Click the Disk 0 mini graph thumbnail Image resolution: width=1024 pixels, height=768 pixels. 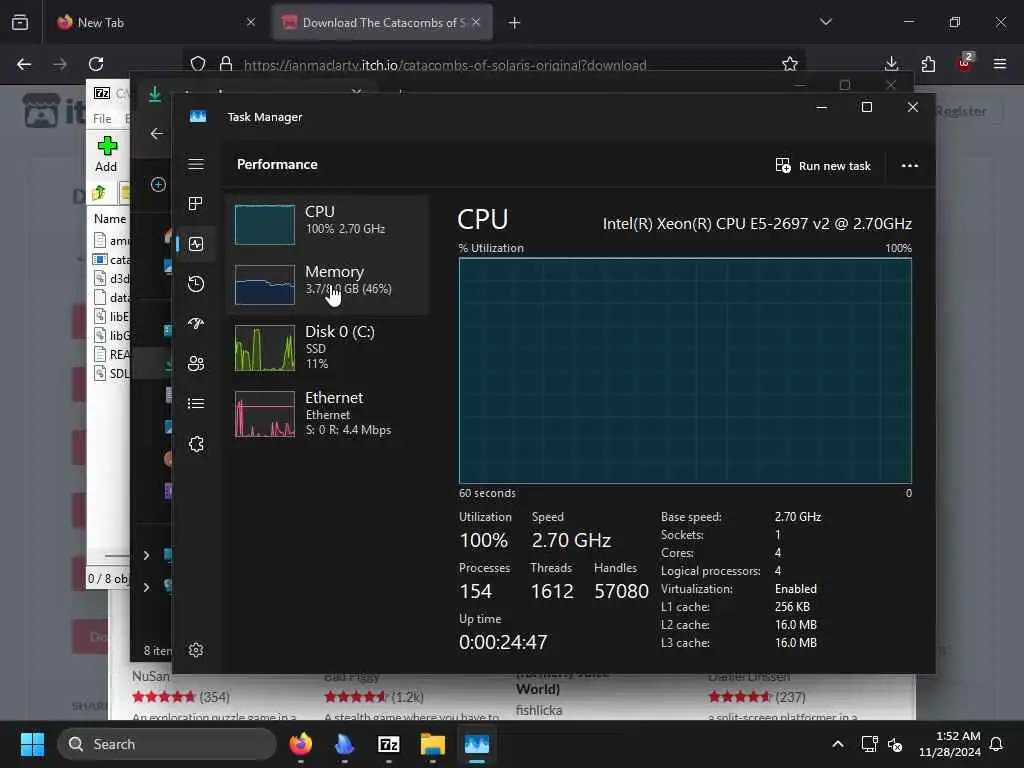tap(264, 348)
